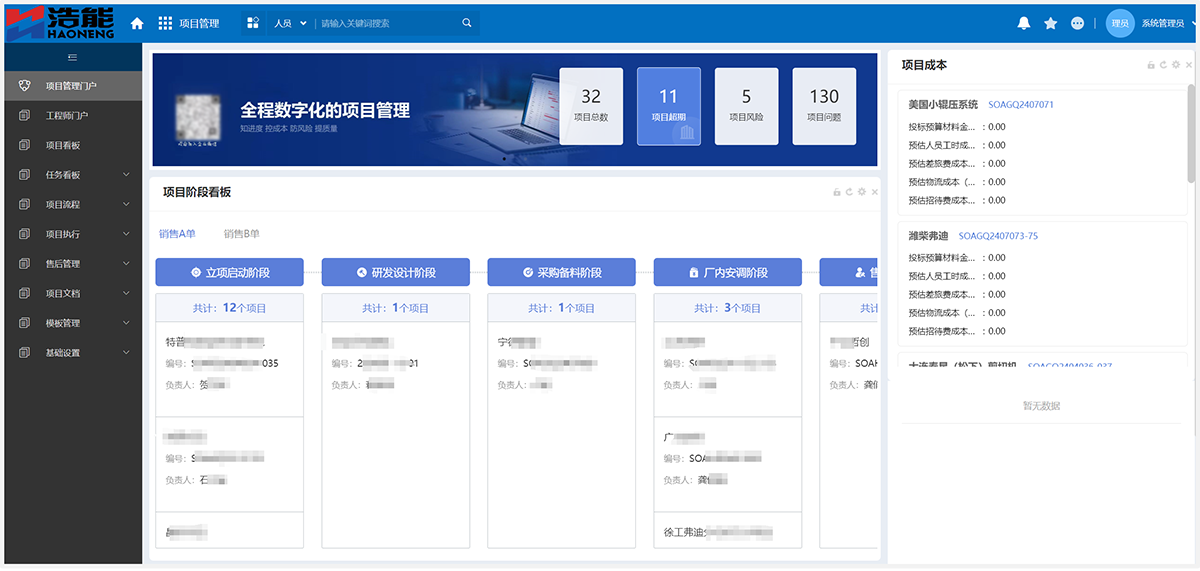Switch to the 销售A单 tab

[x=177, y=234]
